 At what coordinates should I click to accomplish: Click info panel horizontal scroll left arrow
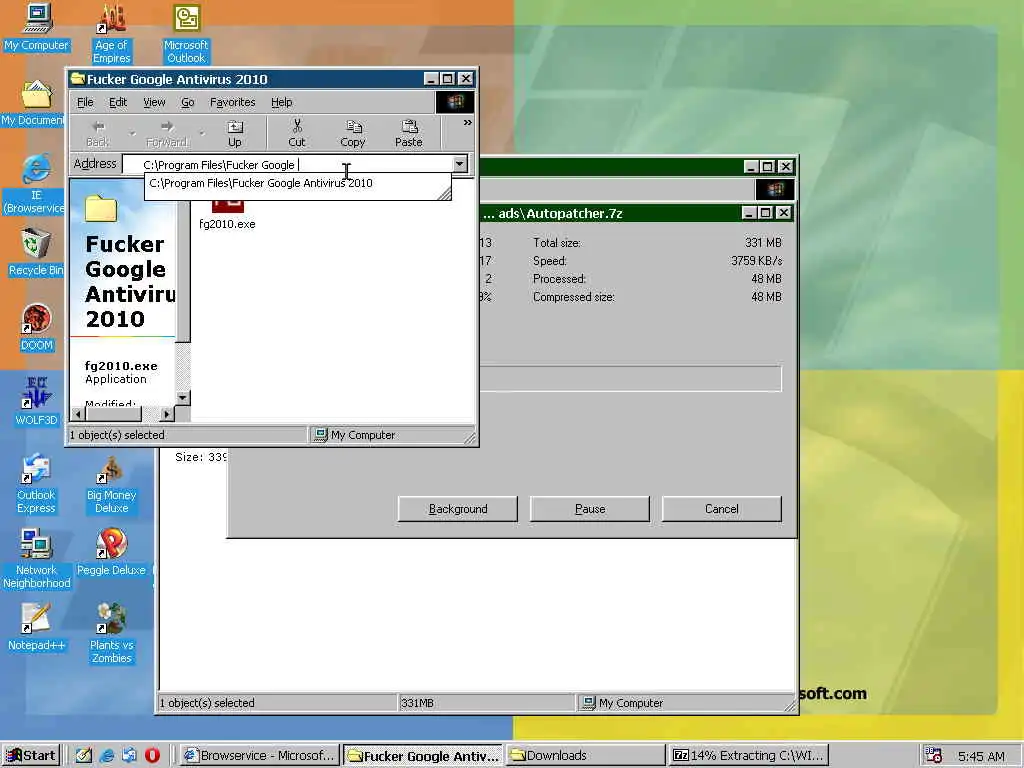click(x=78, y=414)
